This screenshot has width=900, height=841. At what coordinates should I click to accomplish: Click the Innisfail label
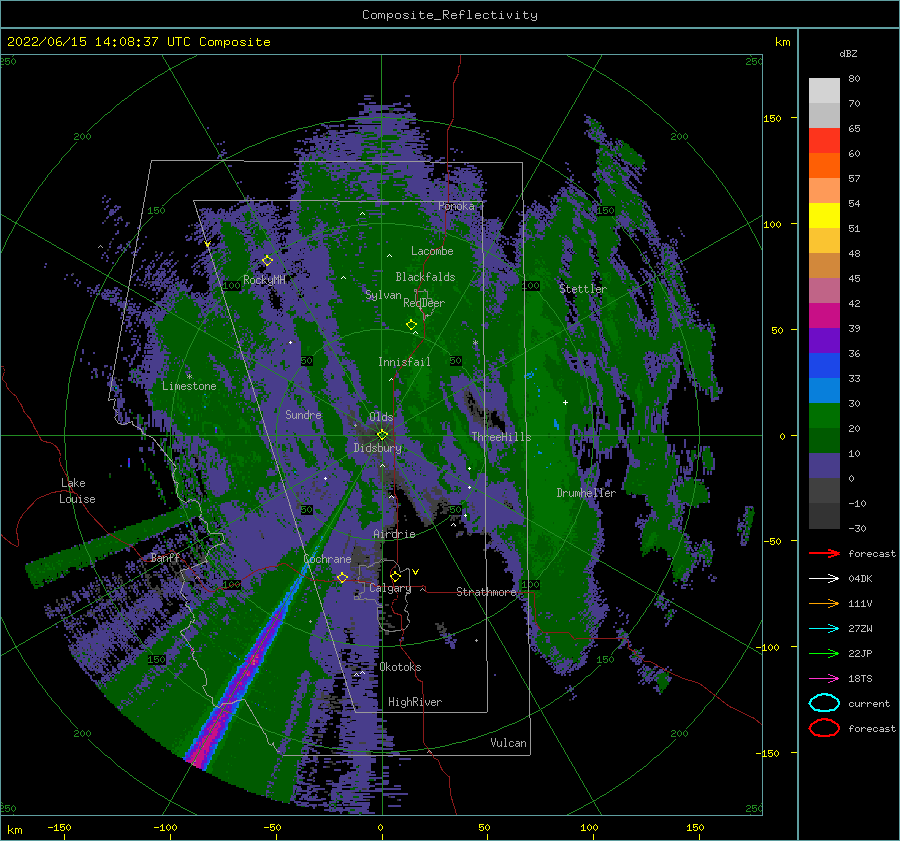click(404, 362)
